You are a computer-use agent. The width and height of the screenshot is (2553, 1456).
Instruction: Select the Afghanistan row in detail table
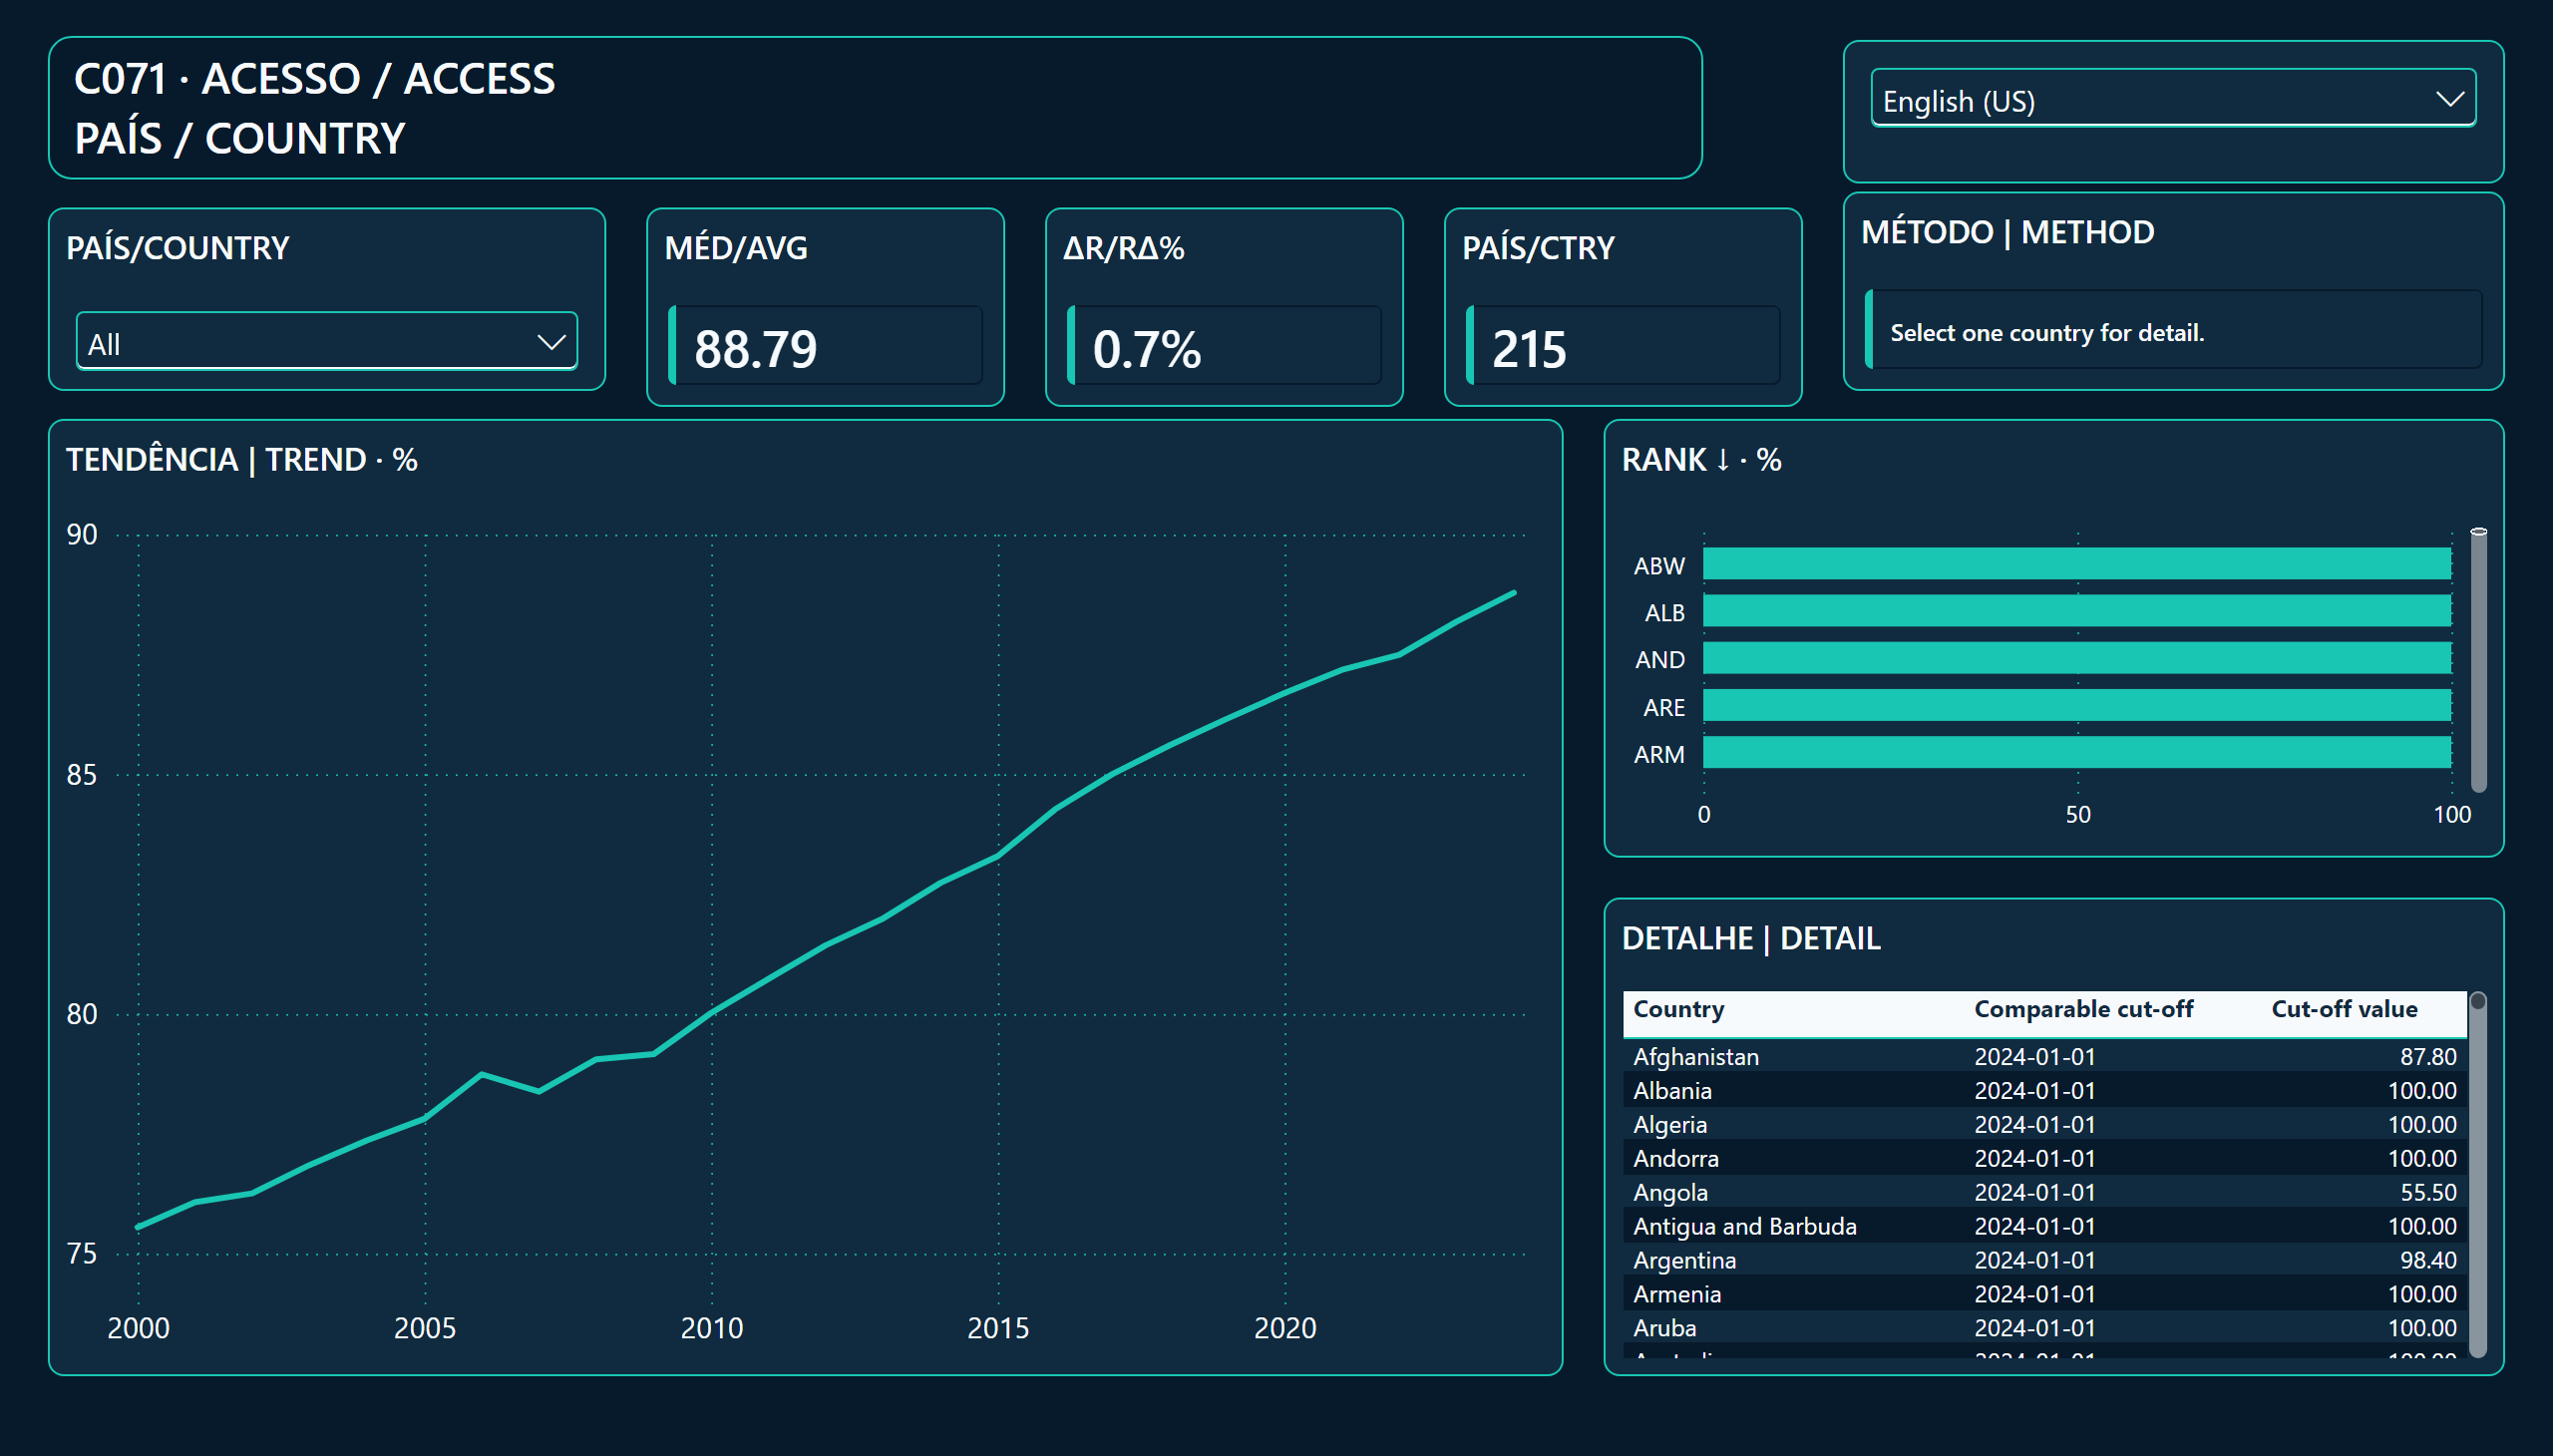tap(2044, 1056)
